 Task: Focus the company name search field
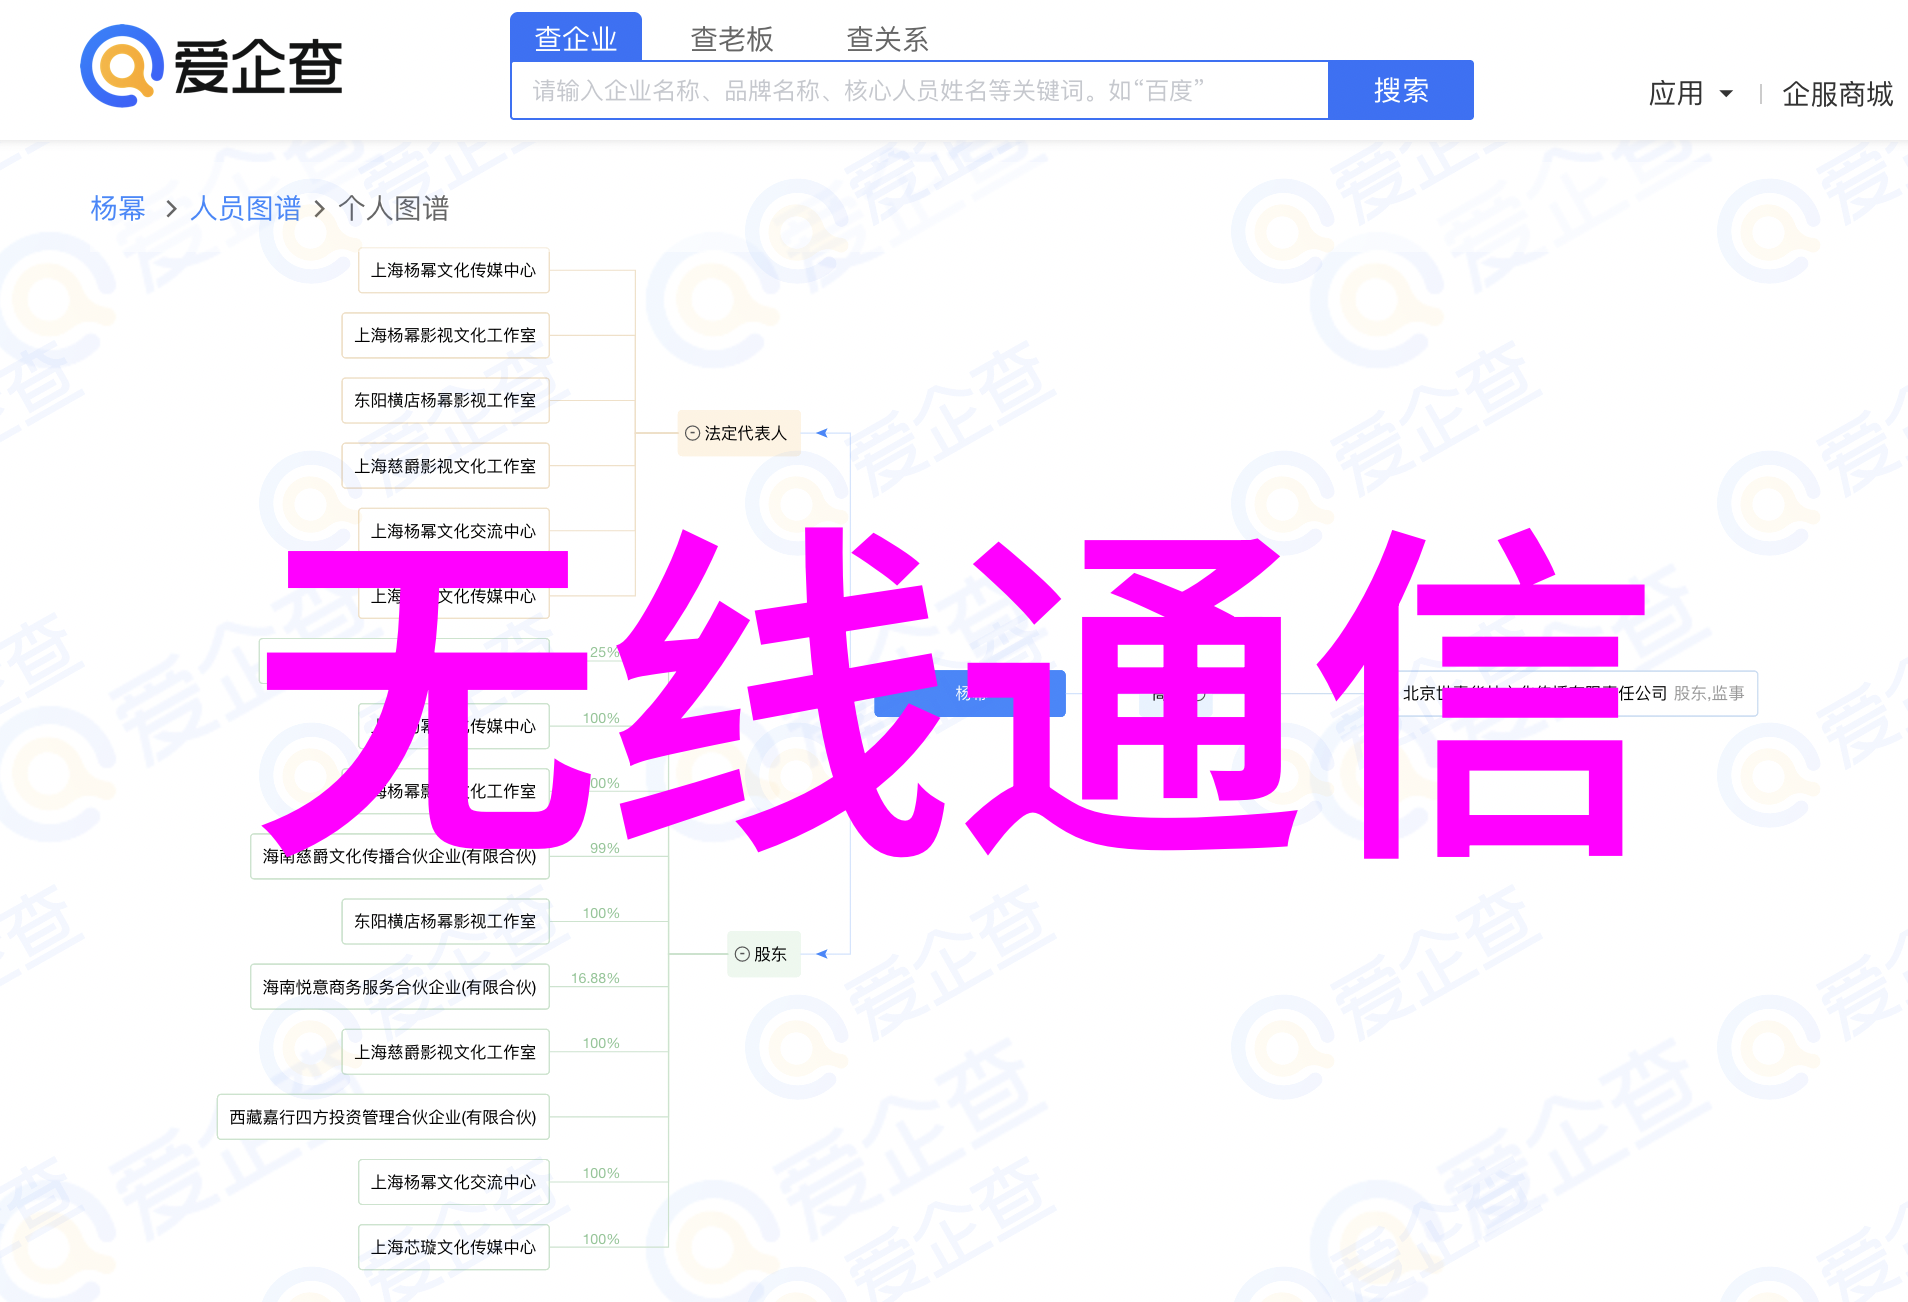click(x=920, y=90)
